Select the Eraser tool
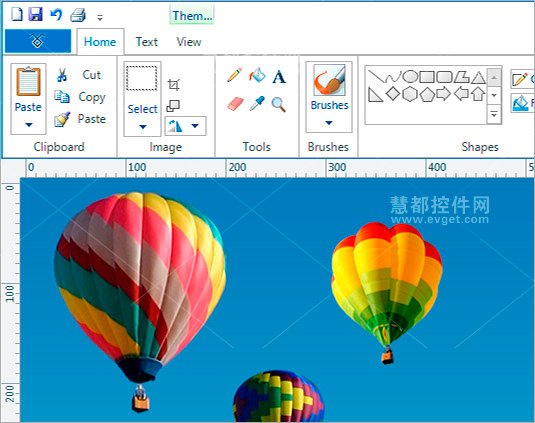The width and height of the screenshot is (535, 423). click(235, 104)
